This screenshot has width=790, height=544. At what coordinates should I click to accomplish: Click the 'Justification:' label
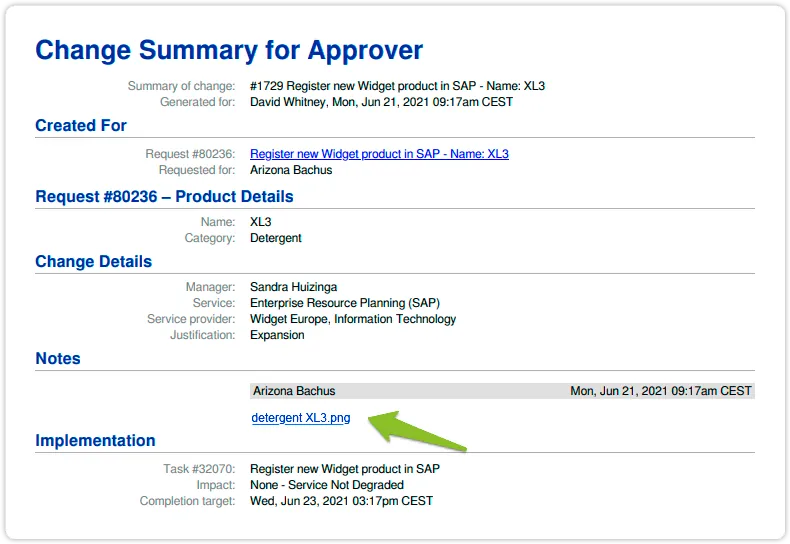tap(203, 335)
